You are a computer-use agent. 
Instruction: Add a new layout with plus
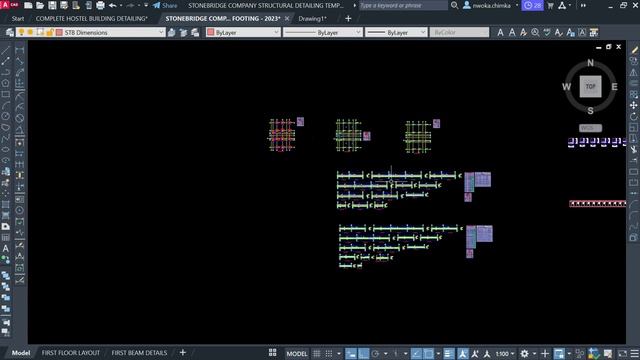[x=182, y=353]
